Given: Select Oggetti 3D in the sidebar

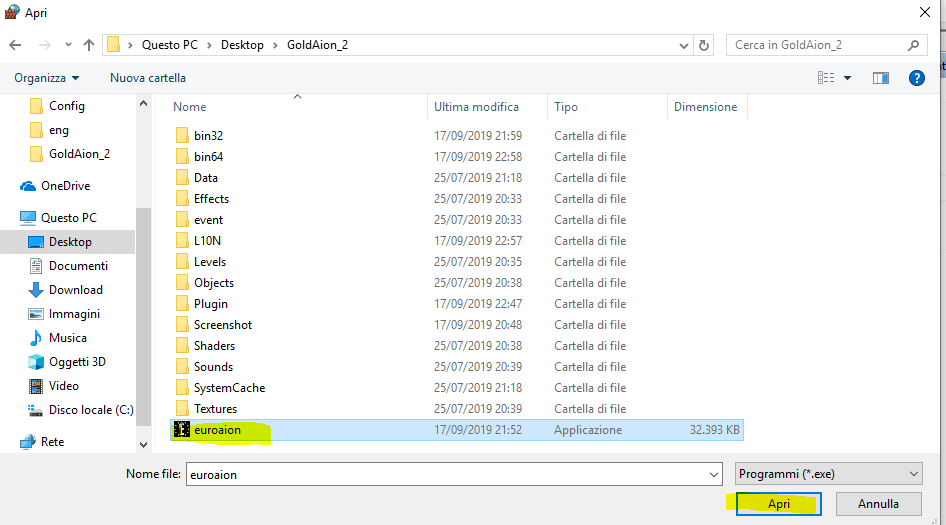Looking at the screenshot, I should [x=77, y=362].
